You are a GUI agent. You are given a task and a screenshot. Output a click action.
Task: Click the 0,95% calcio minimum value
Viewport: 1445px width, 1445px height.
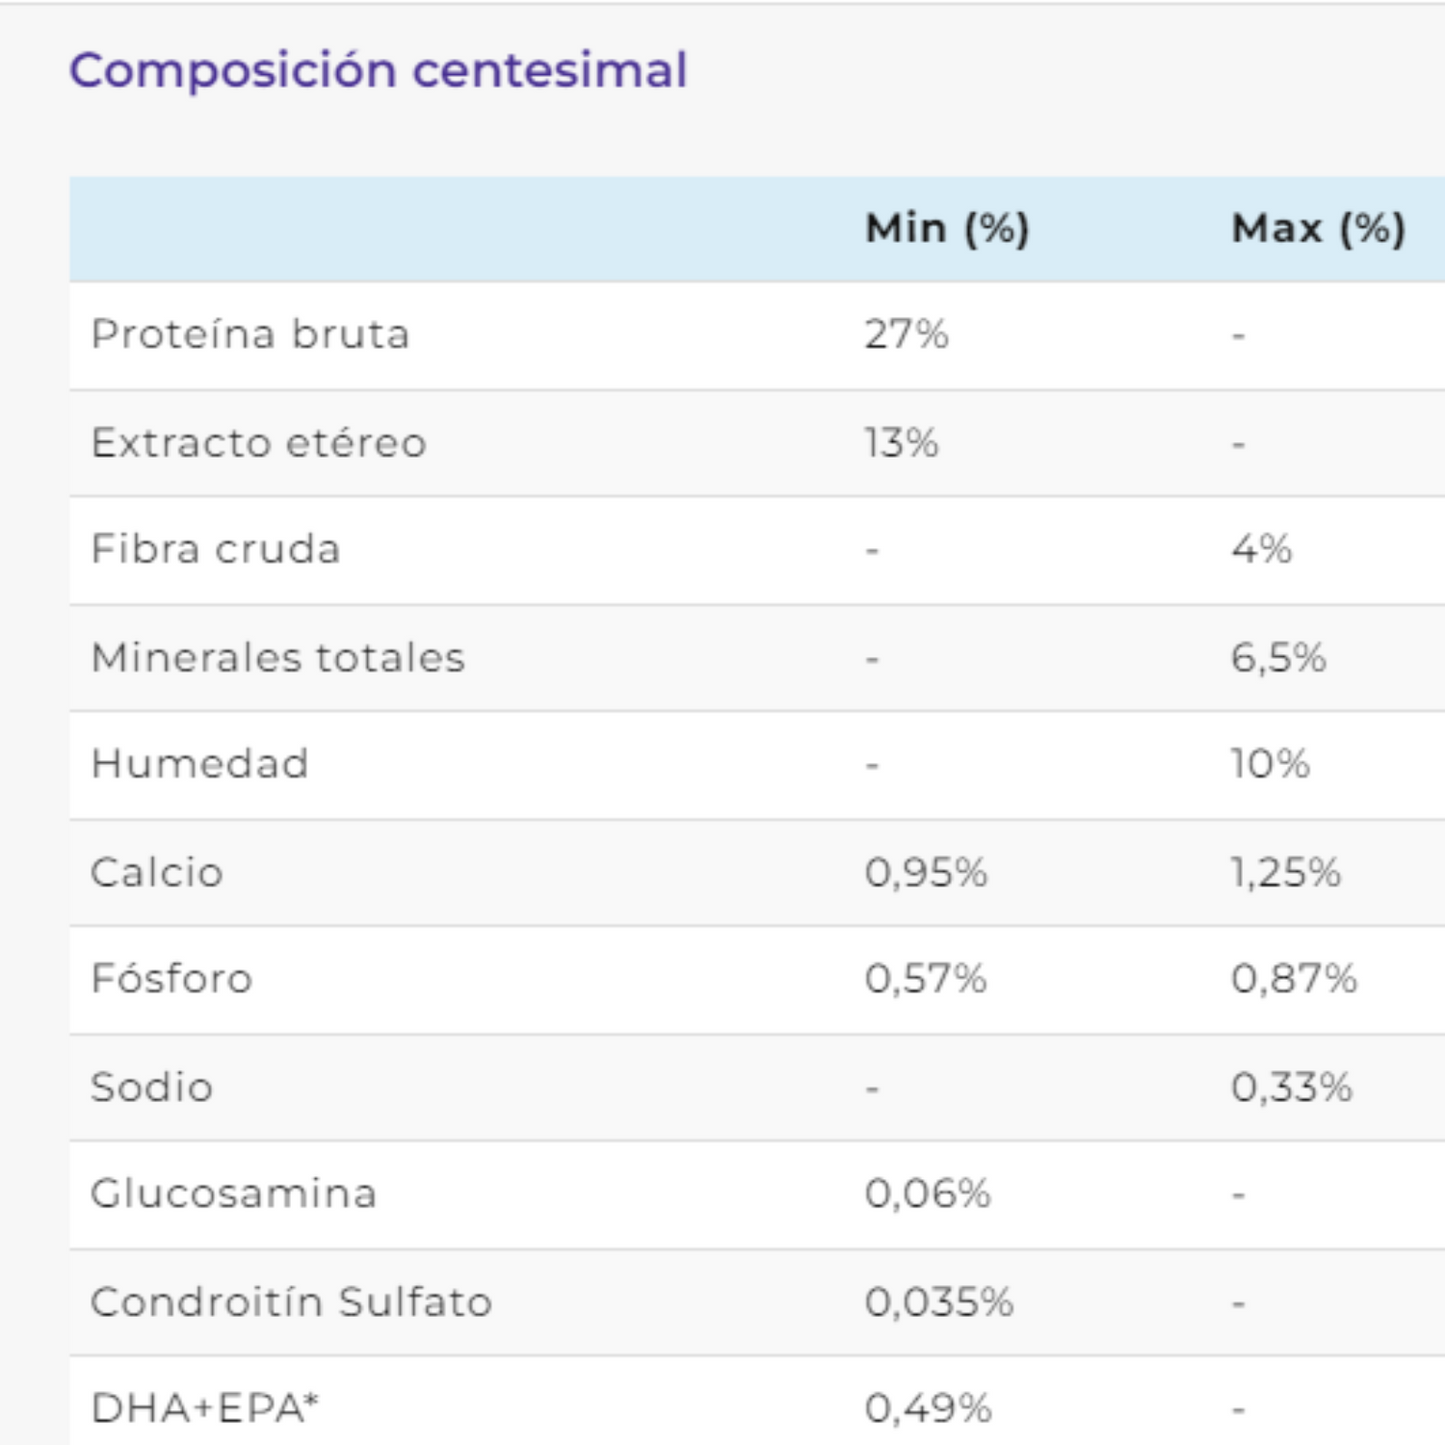coord(926,873)
